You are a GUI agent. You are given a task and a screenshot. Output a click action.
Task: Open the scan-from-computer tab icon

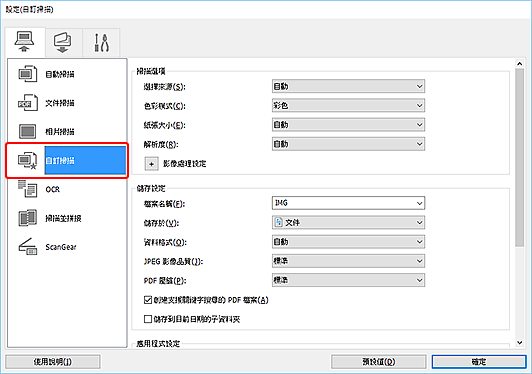pos(24,42)
